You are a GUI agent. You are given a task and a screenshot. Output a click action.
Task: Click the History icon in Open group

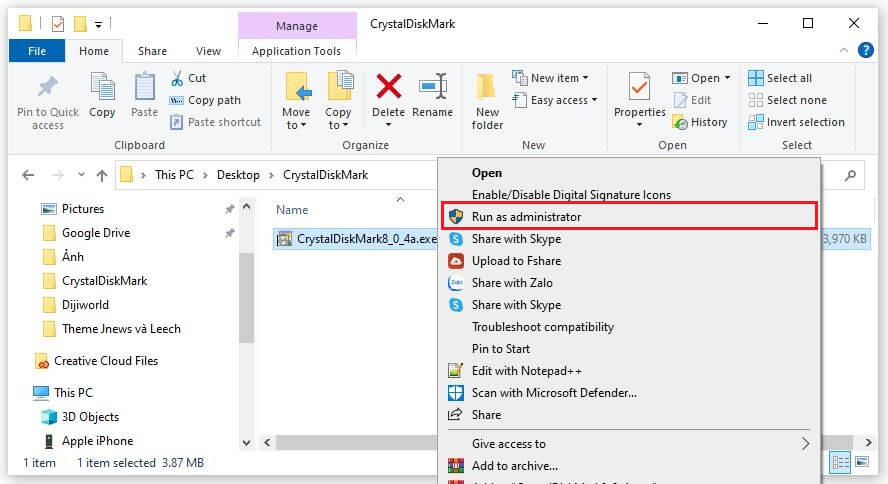(x=680, y=122)
